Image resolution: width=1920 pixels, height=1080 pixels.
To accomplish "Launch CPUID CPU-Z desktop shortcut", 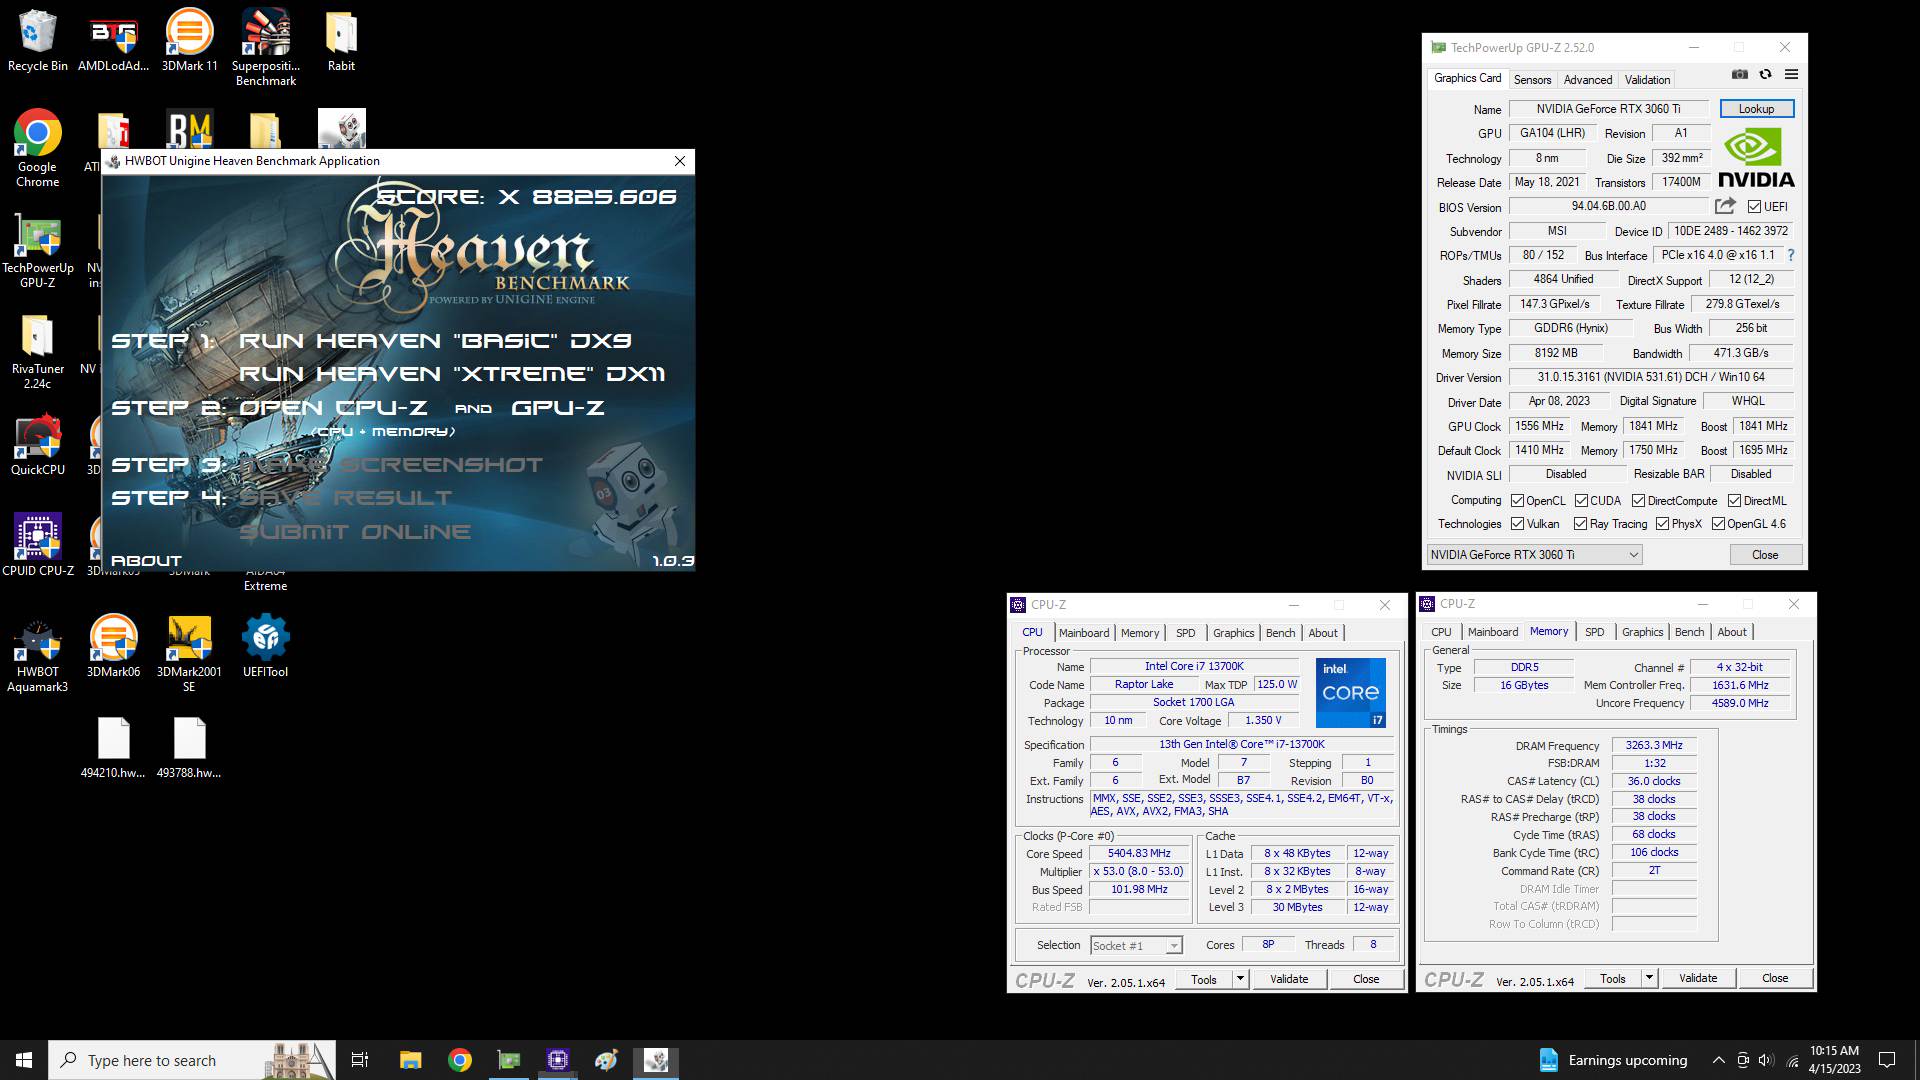I will pyautogui.click(x=37, y=546).
